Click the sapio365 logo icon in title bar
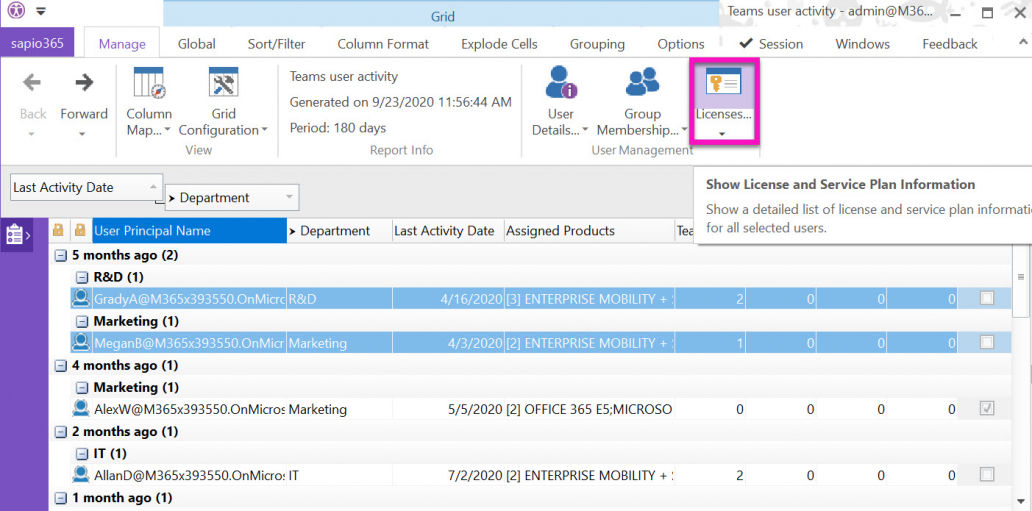This screenshot has height=511, width=1032. (x=15, y=11)
